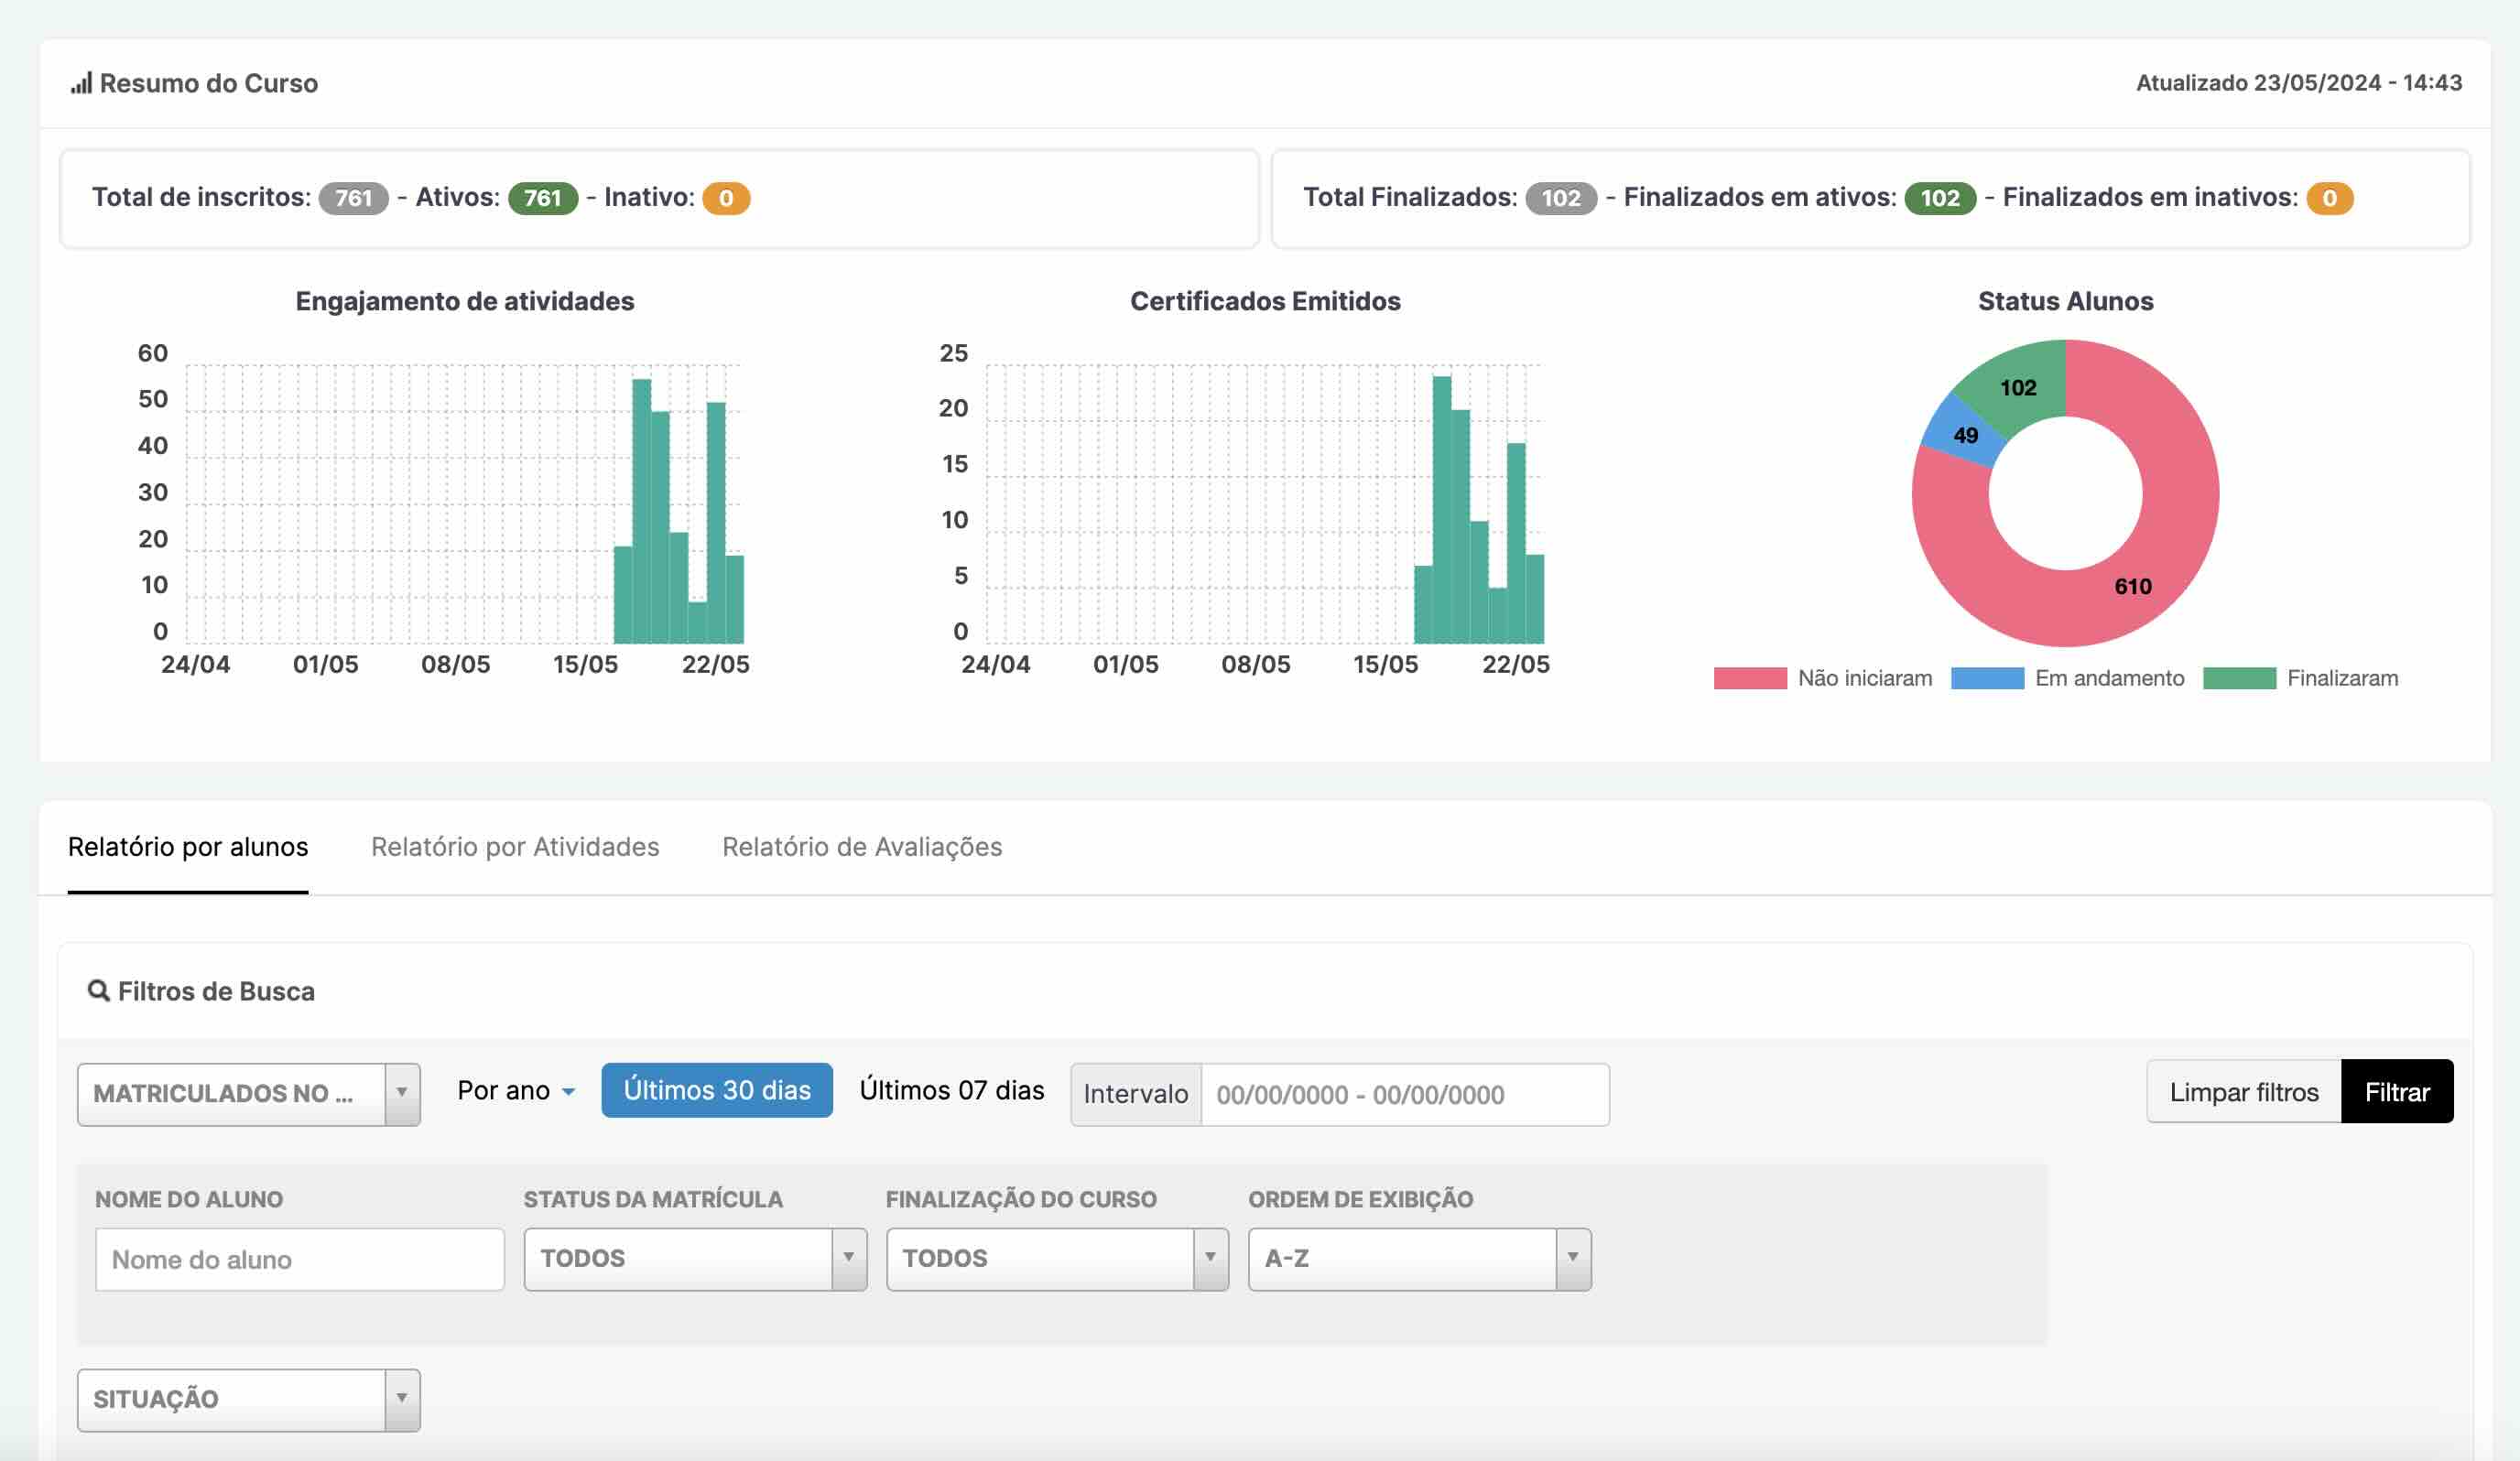Click the grey 761 Total de inscritos badge
2520x1461 pixels.
[353, 198]
